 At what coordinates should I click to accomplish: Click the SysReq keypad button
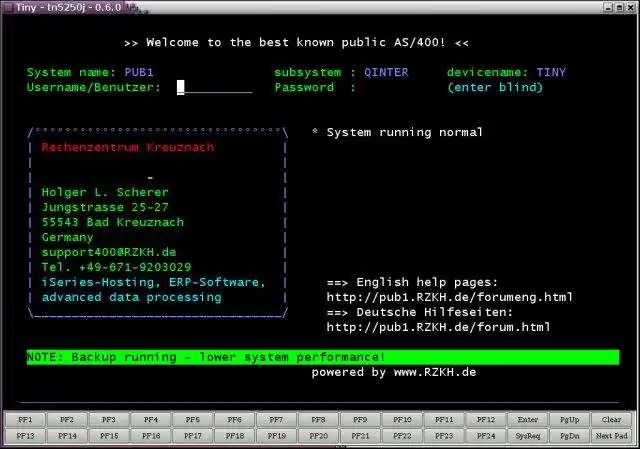click(x=528, y=436)
